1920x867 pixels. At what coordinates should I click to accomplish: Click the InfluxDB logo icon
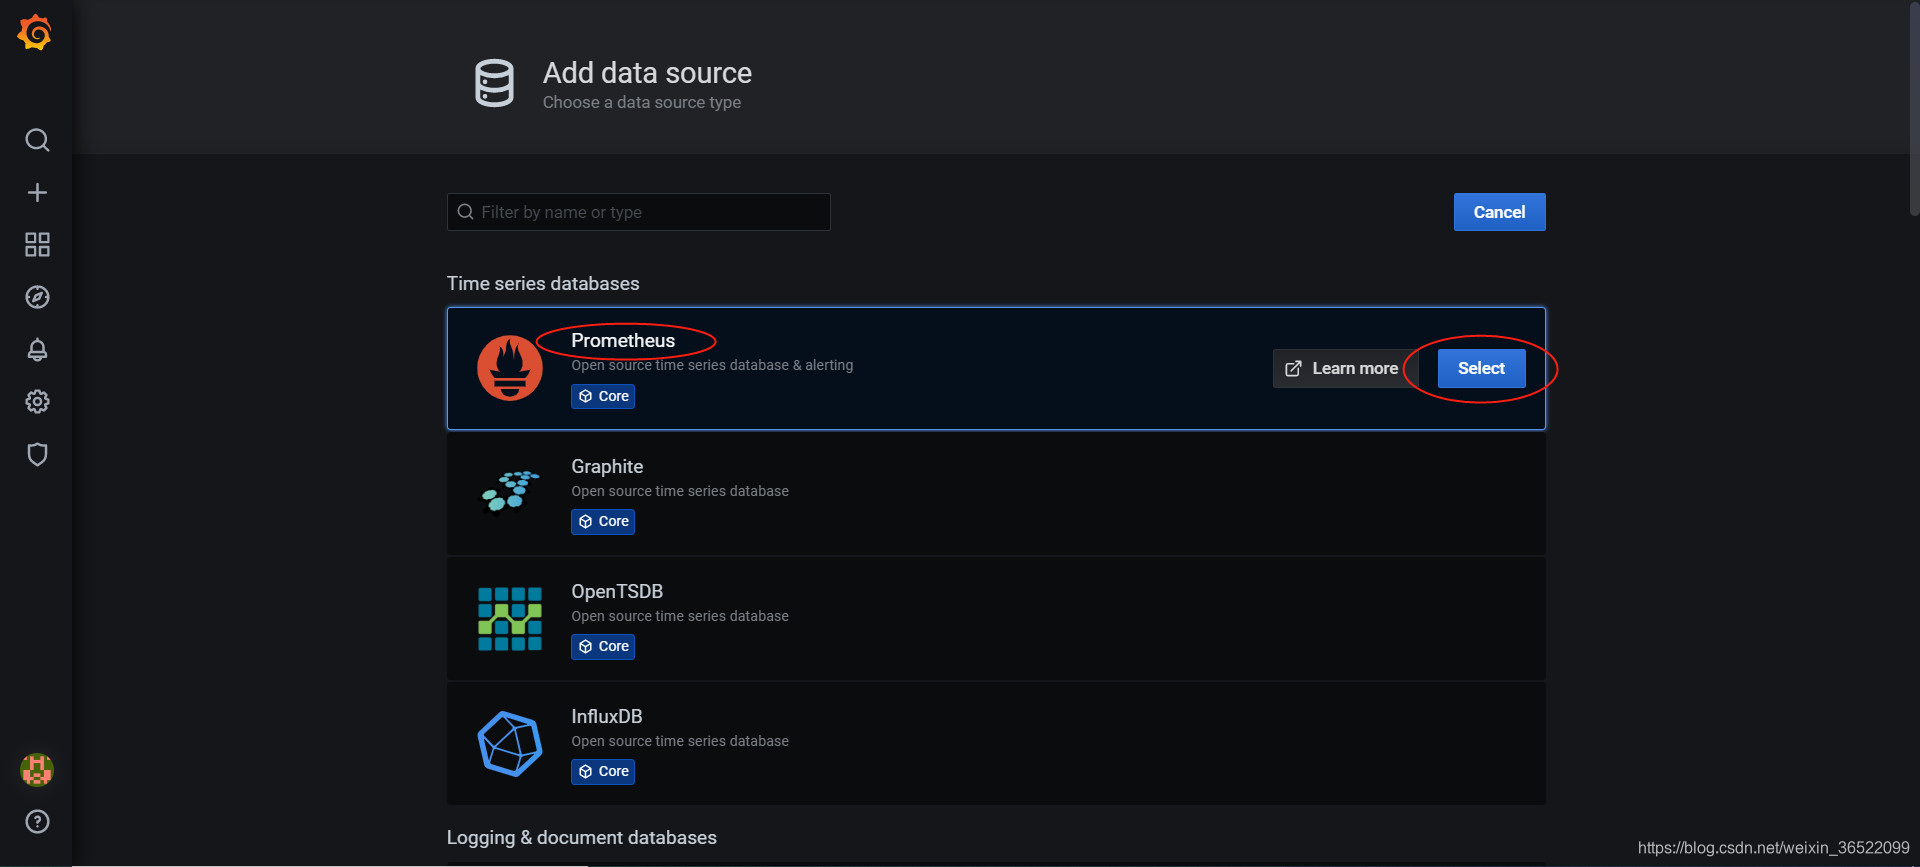pyautogui.click(x=510, y=744)
